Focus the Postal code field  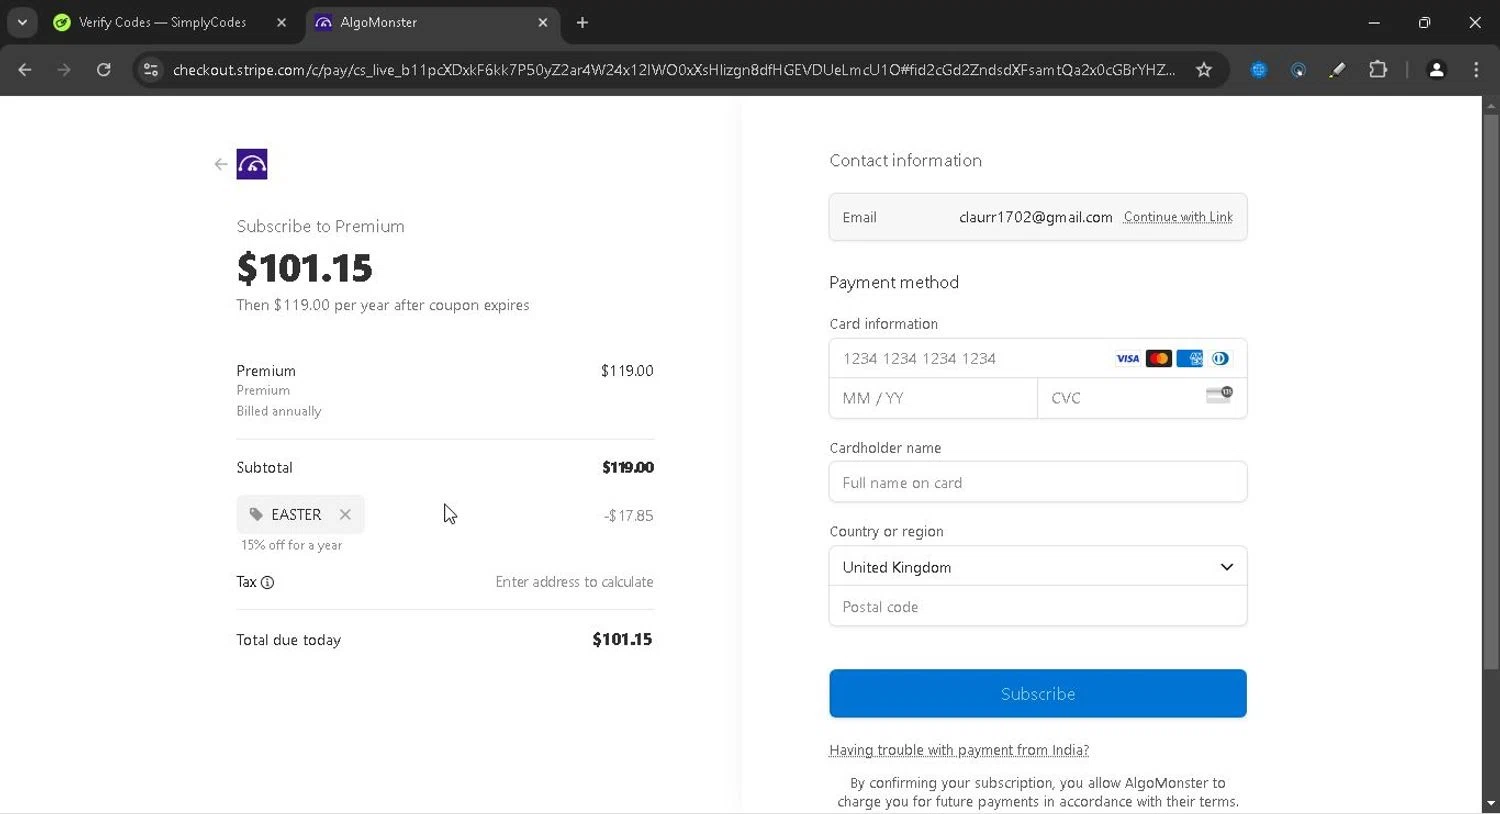click(x=1038, y=607)
